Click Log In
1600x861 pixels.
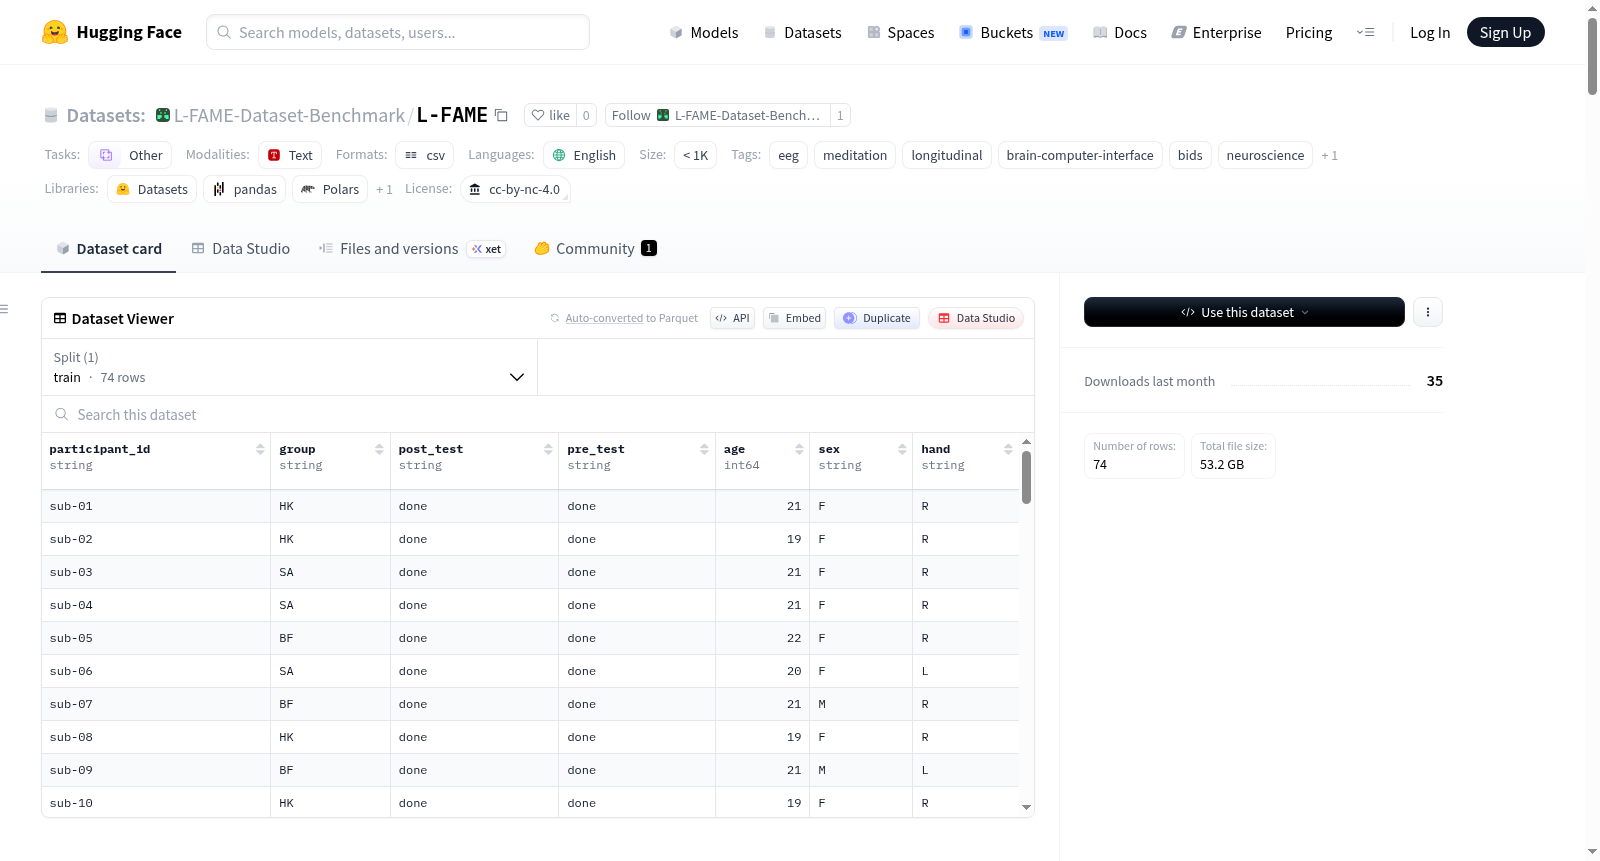point(1430,33)
